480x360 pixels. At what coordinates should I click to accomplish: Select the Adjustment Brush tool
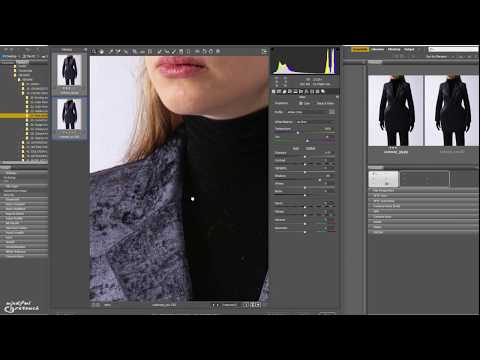pos(173,52)
